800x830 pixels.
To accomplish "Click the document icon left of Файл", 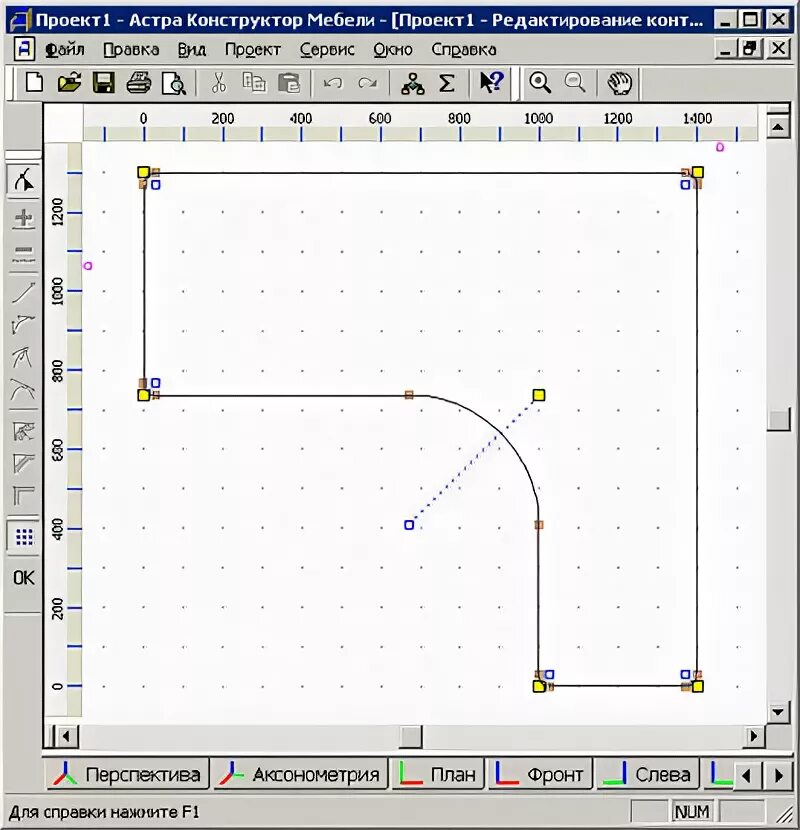I will 24,50.
